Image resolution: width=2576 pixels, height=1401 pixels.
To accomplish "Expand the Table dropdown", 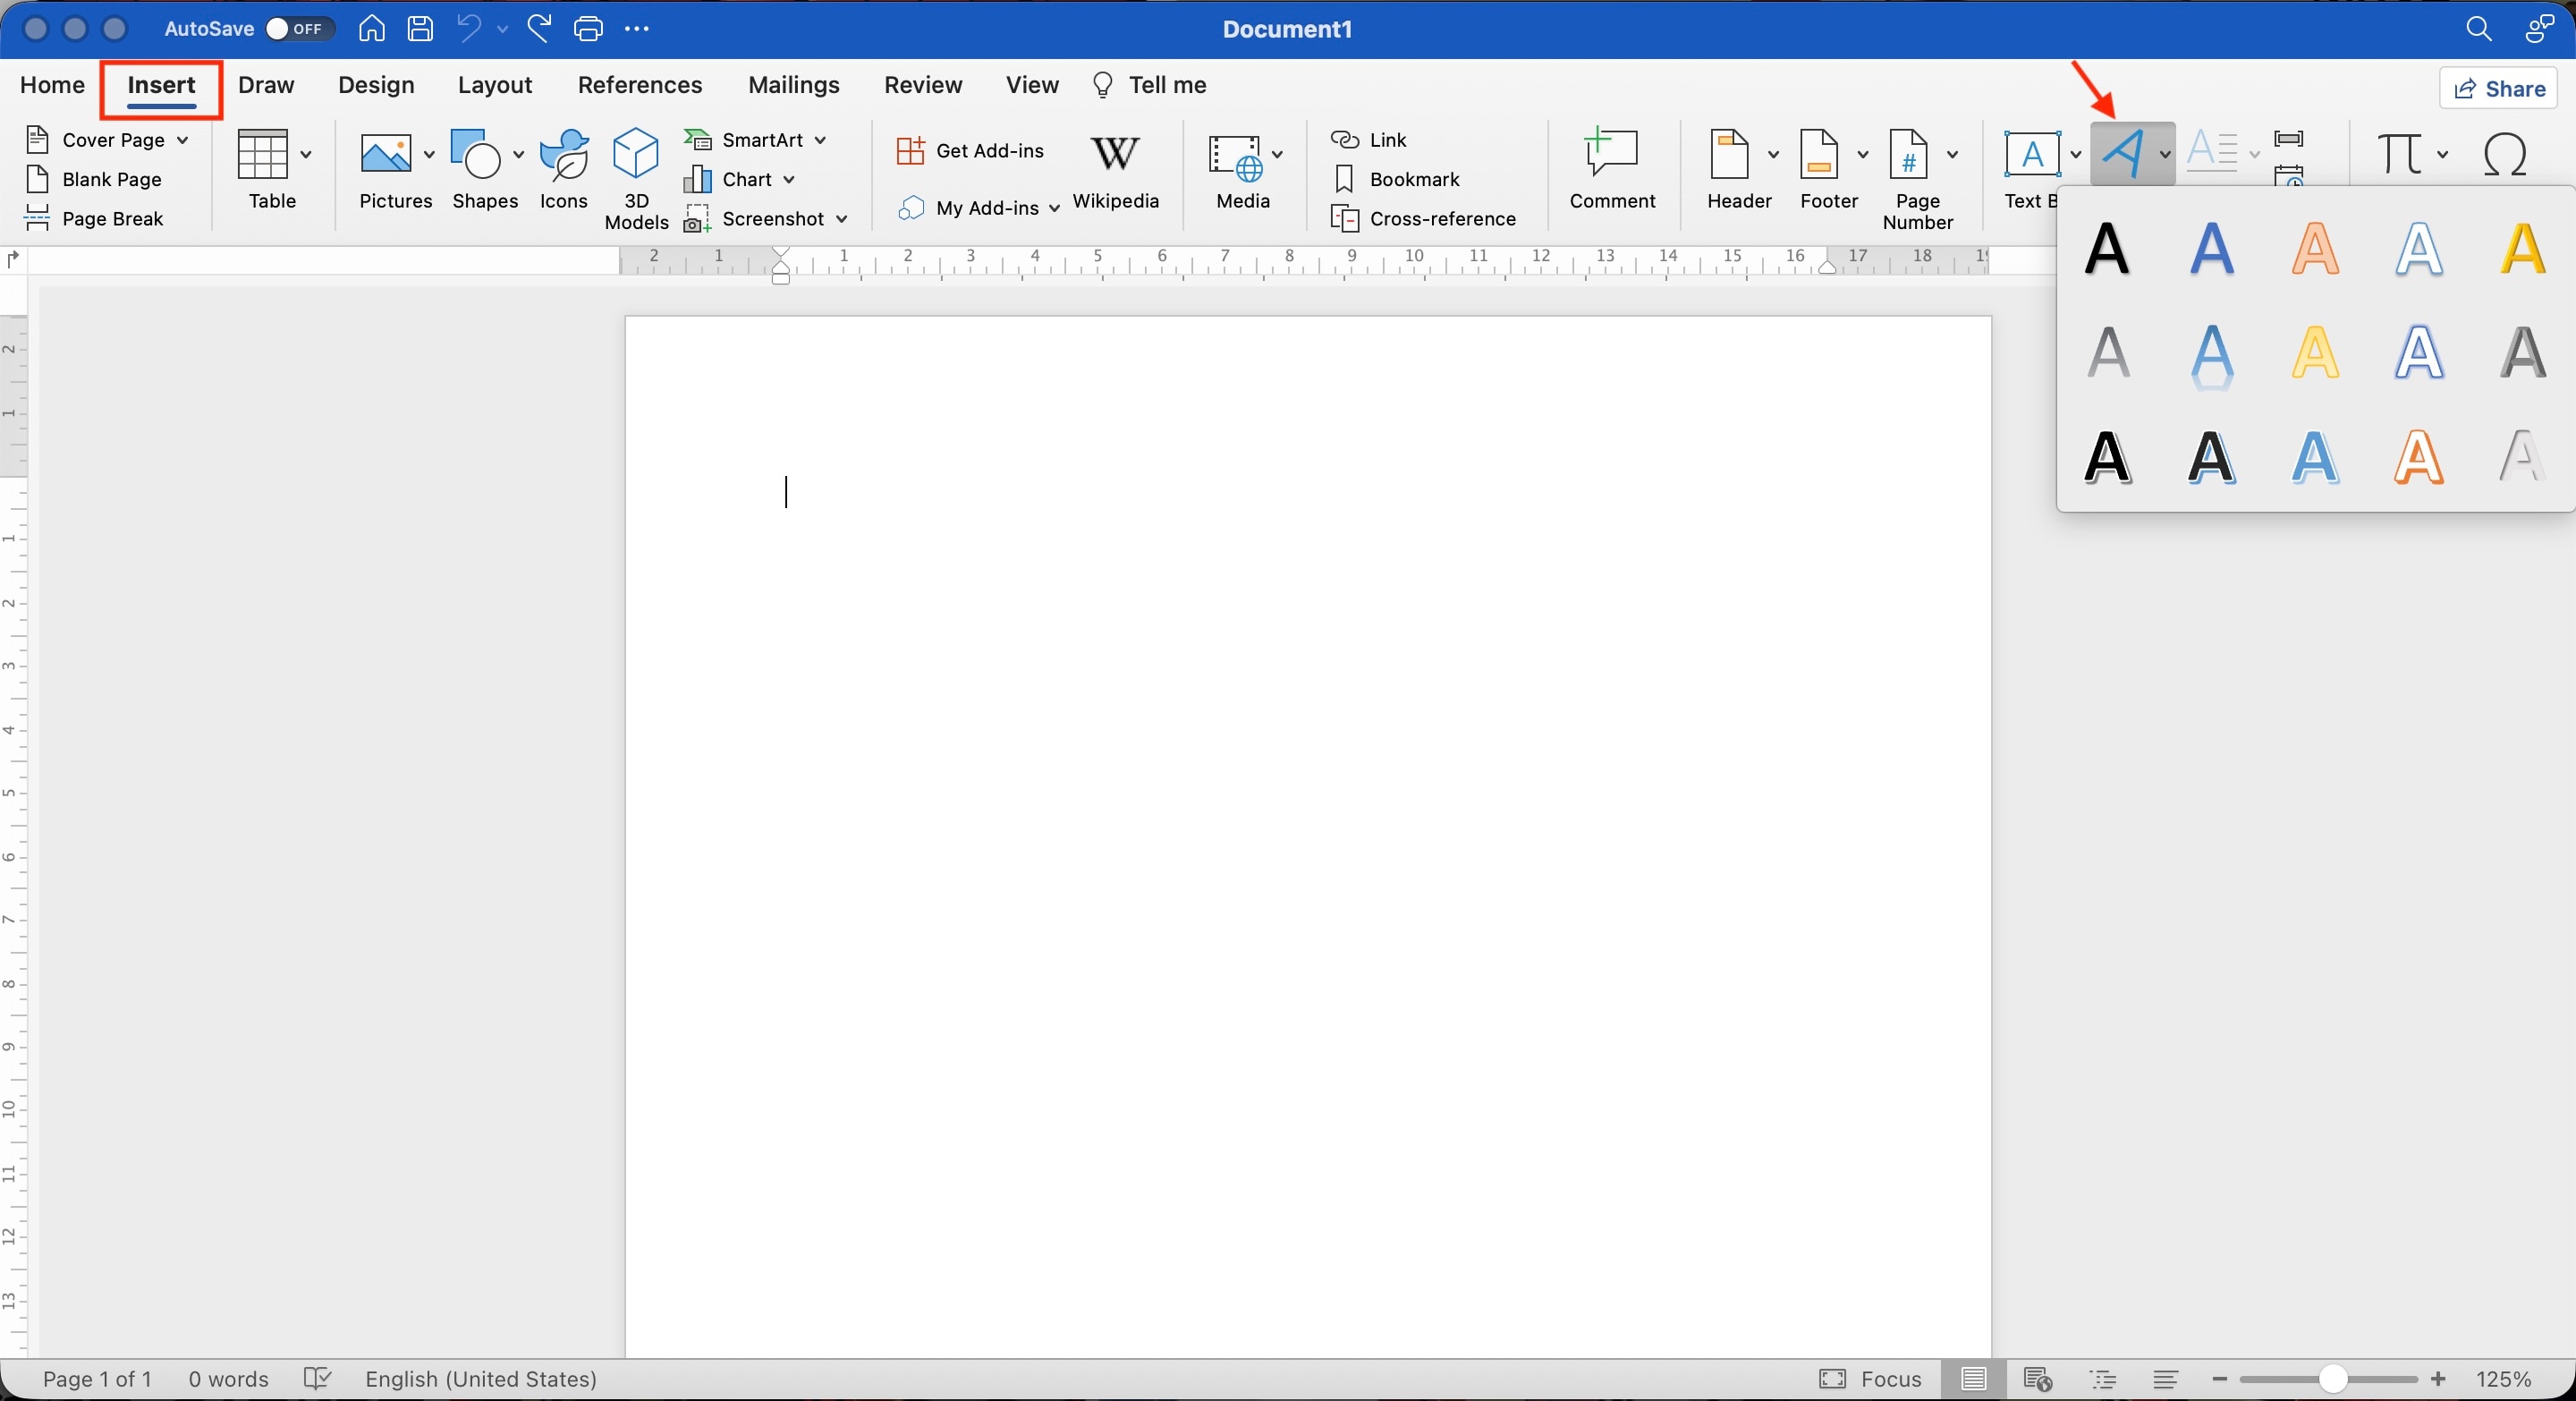I will [x=306, y=154].
